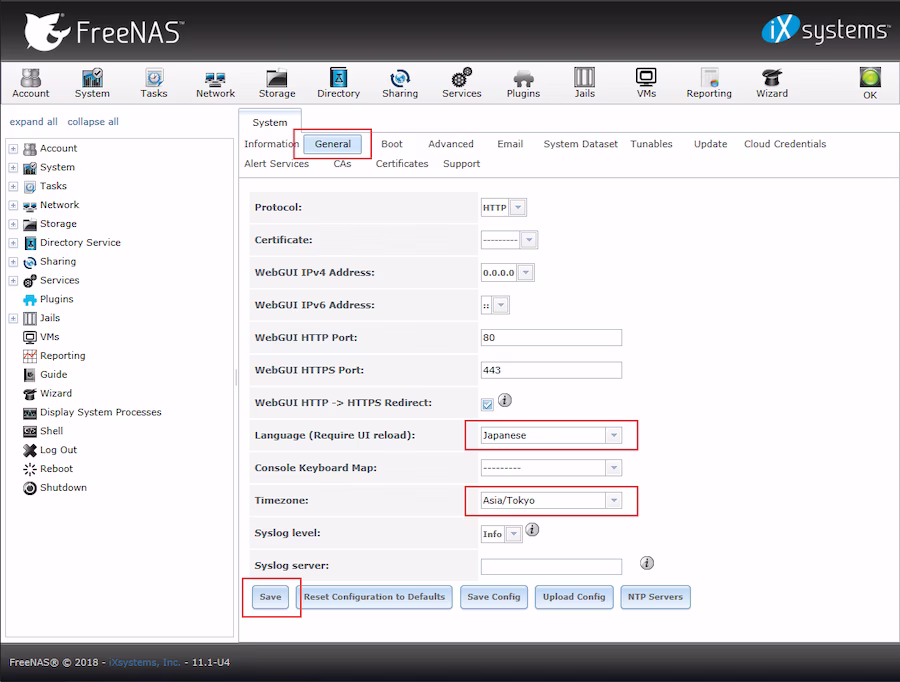Screen dimensions: 900x682
Task: Open the Certificate dropdown
Action: tap(529, 240)
